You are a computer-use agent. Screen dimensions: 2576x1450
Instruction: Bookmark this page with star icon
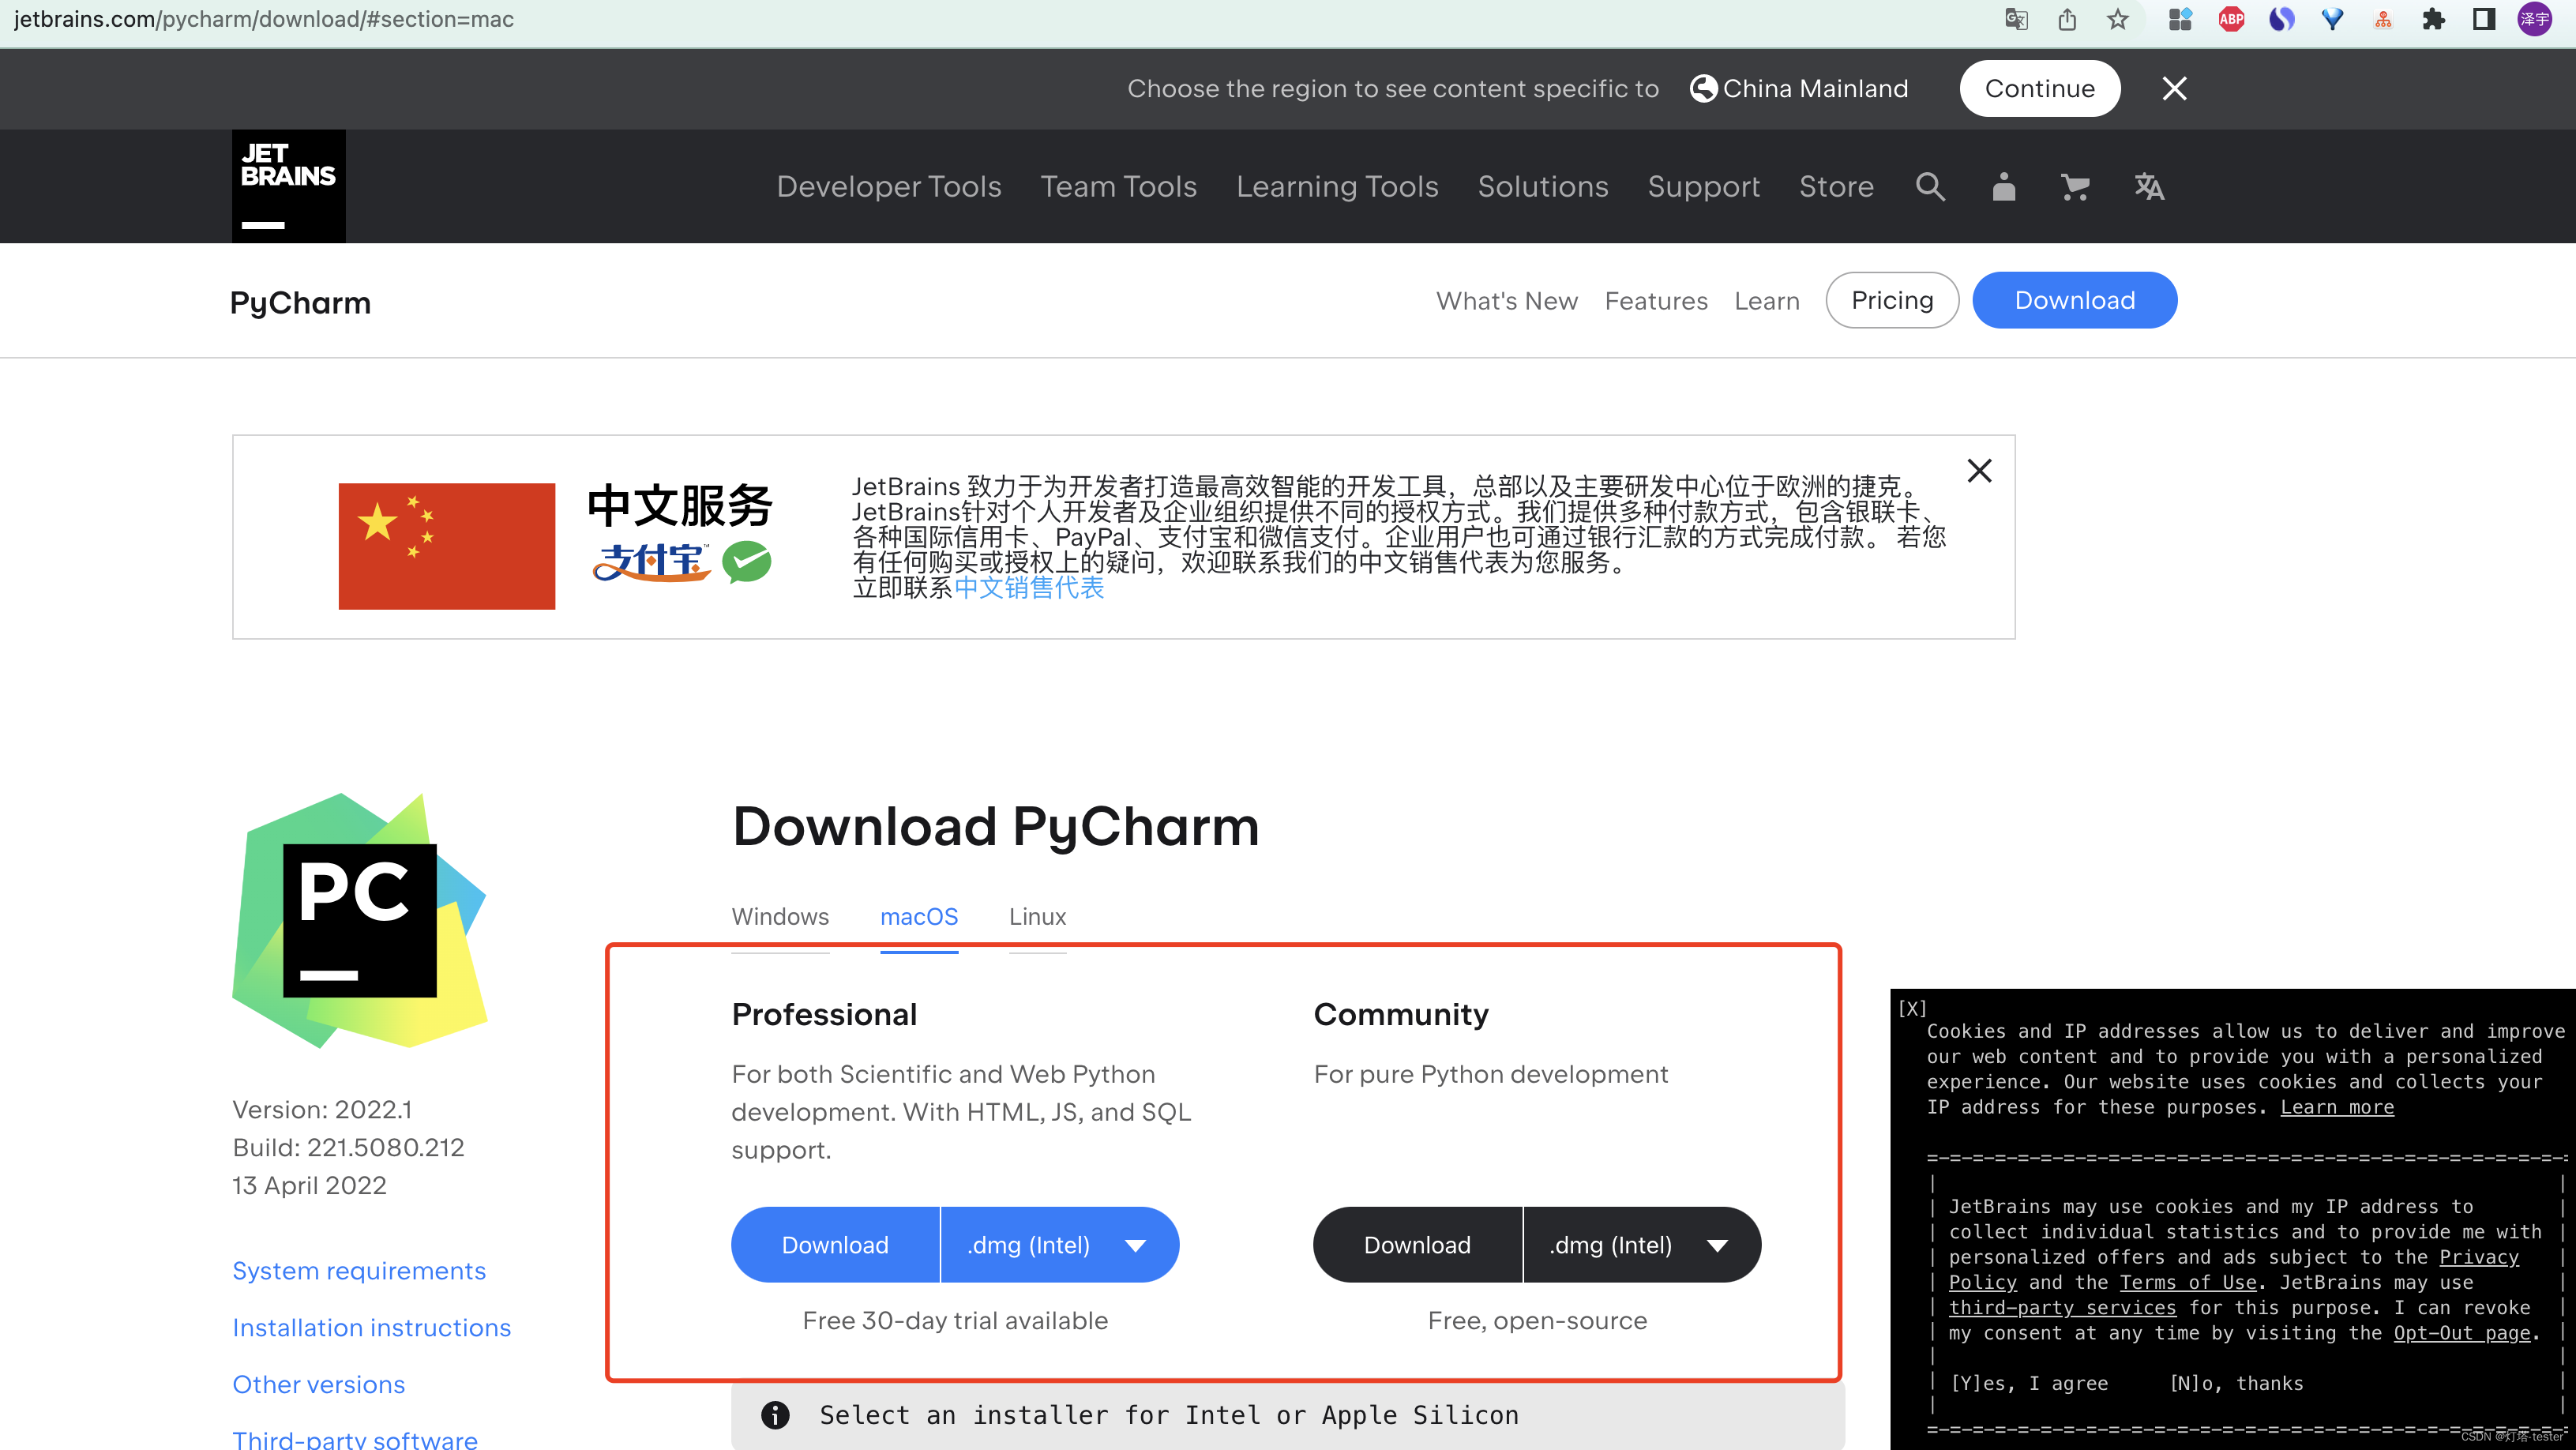tap(2117, 20)
